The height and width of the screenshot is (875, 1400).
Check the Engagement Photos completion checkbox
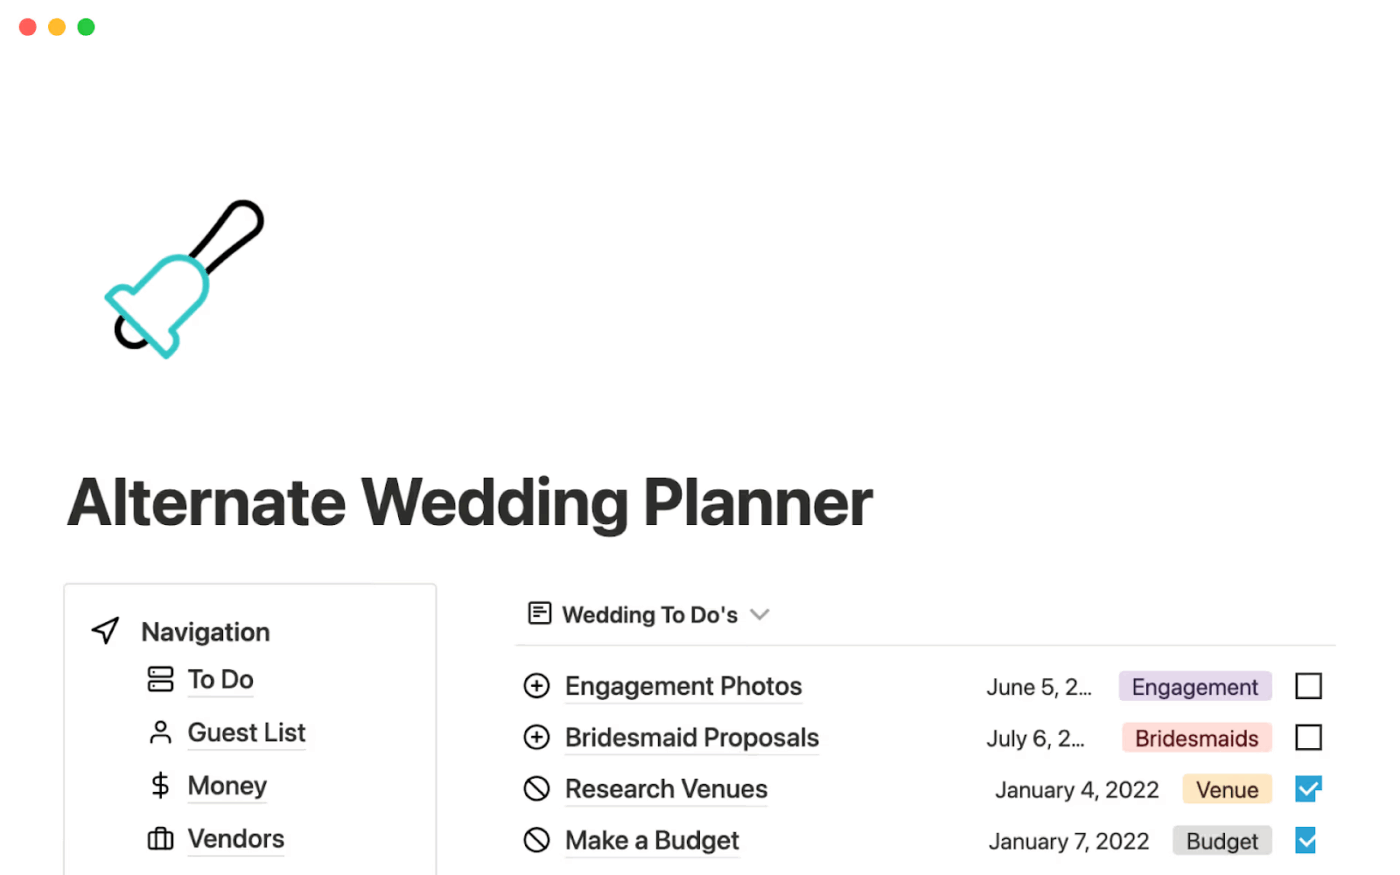[x=1308, y=686]
